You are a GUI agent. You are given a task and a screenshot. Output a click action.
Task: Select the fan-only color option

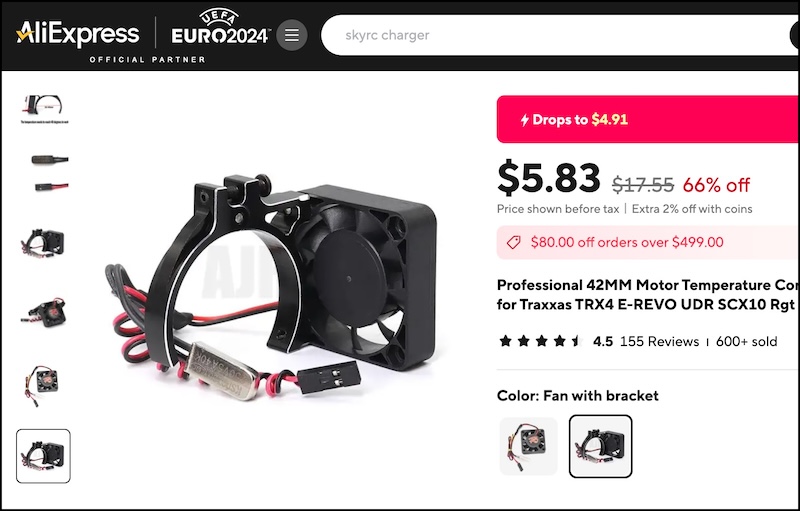coord(529,446)
